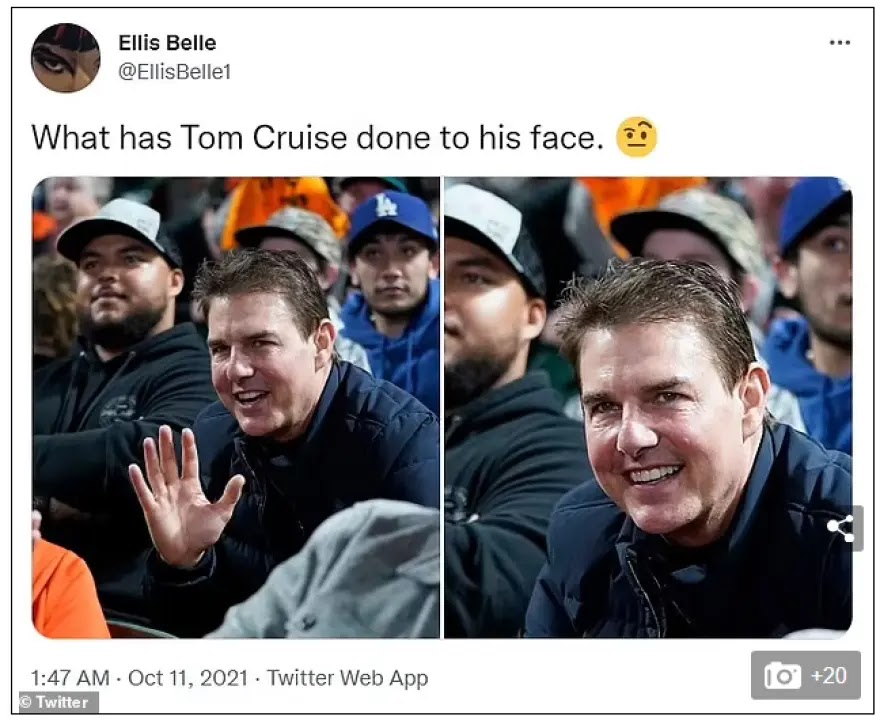Image resolution: width=880 pixels, height=720 pixels.
Task: Open the Ellis Belle display name
Action: click(167, 43)
